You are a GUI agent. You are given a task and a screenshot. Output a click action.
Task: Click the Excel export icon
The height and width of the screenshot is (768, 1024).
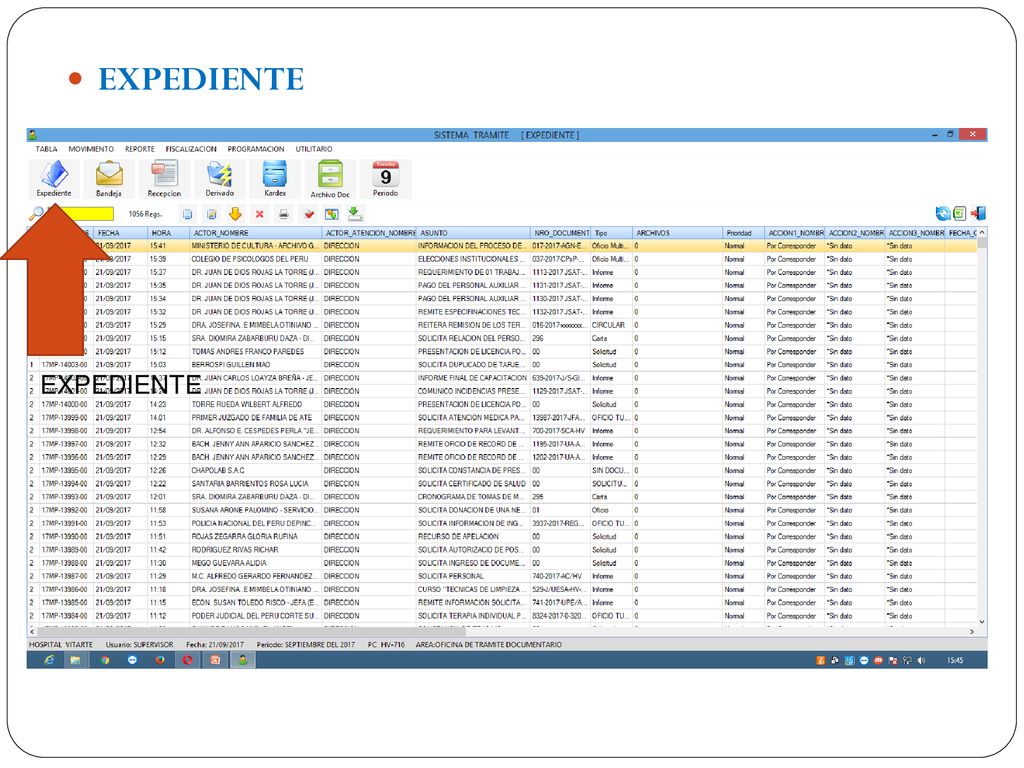(959, 214)
